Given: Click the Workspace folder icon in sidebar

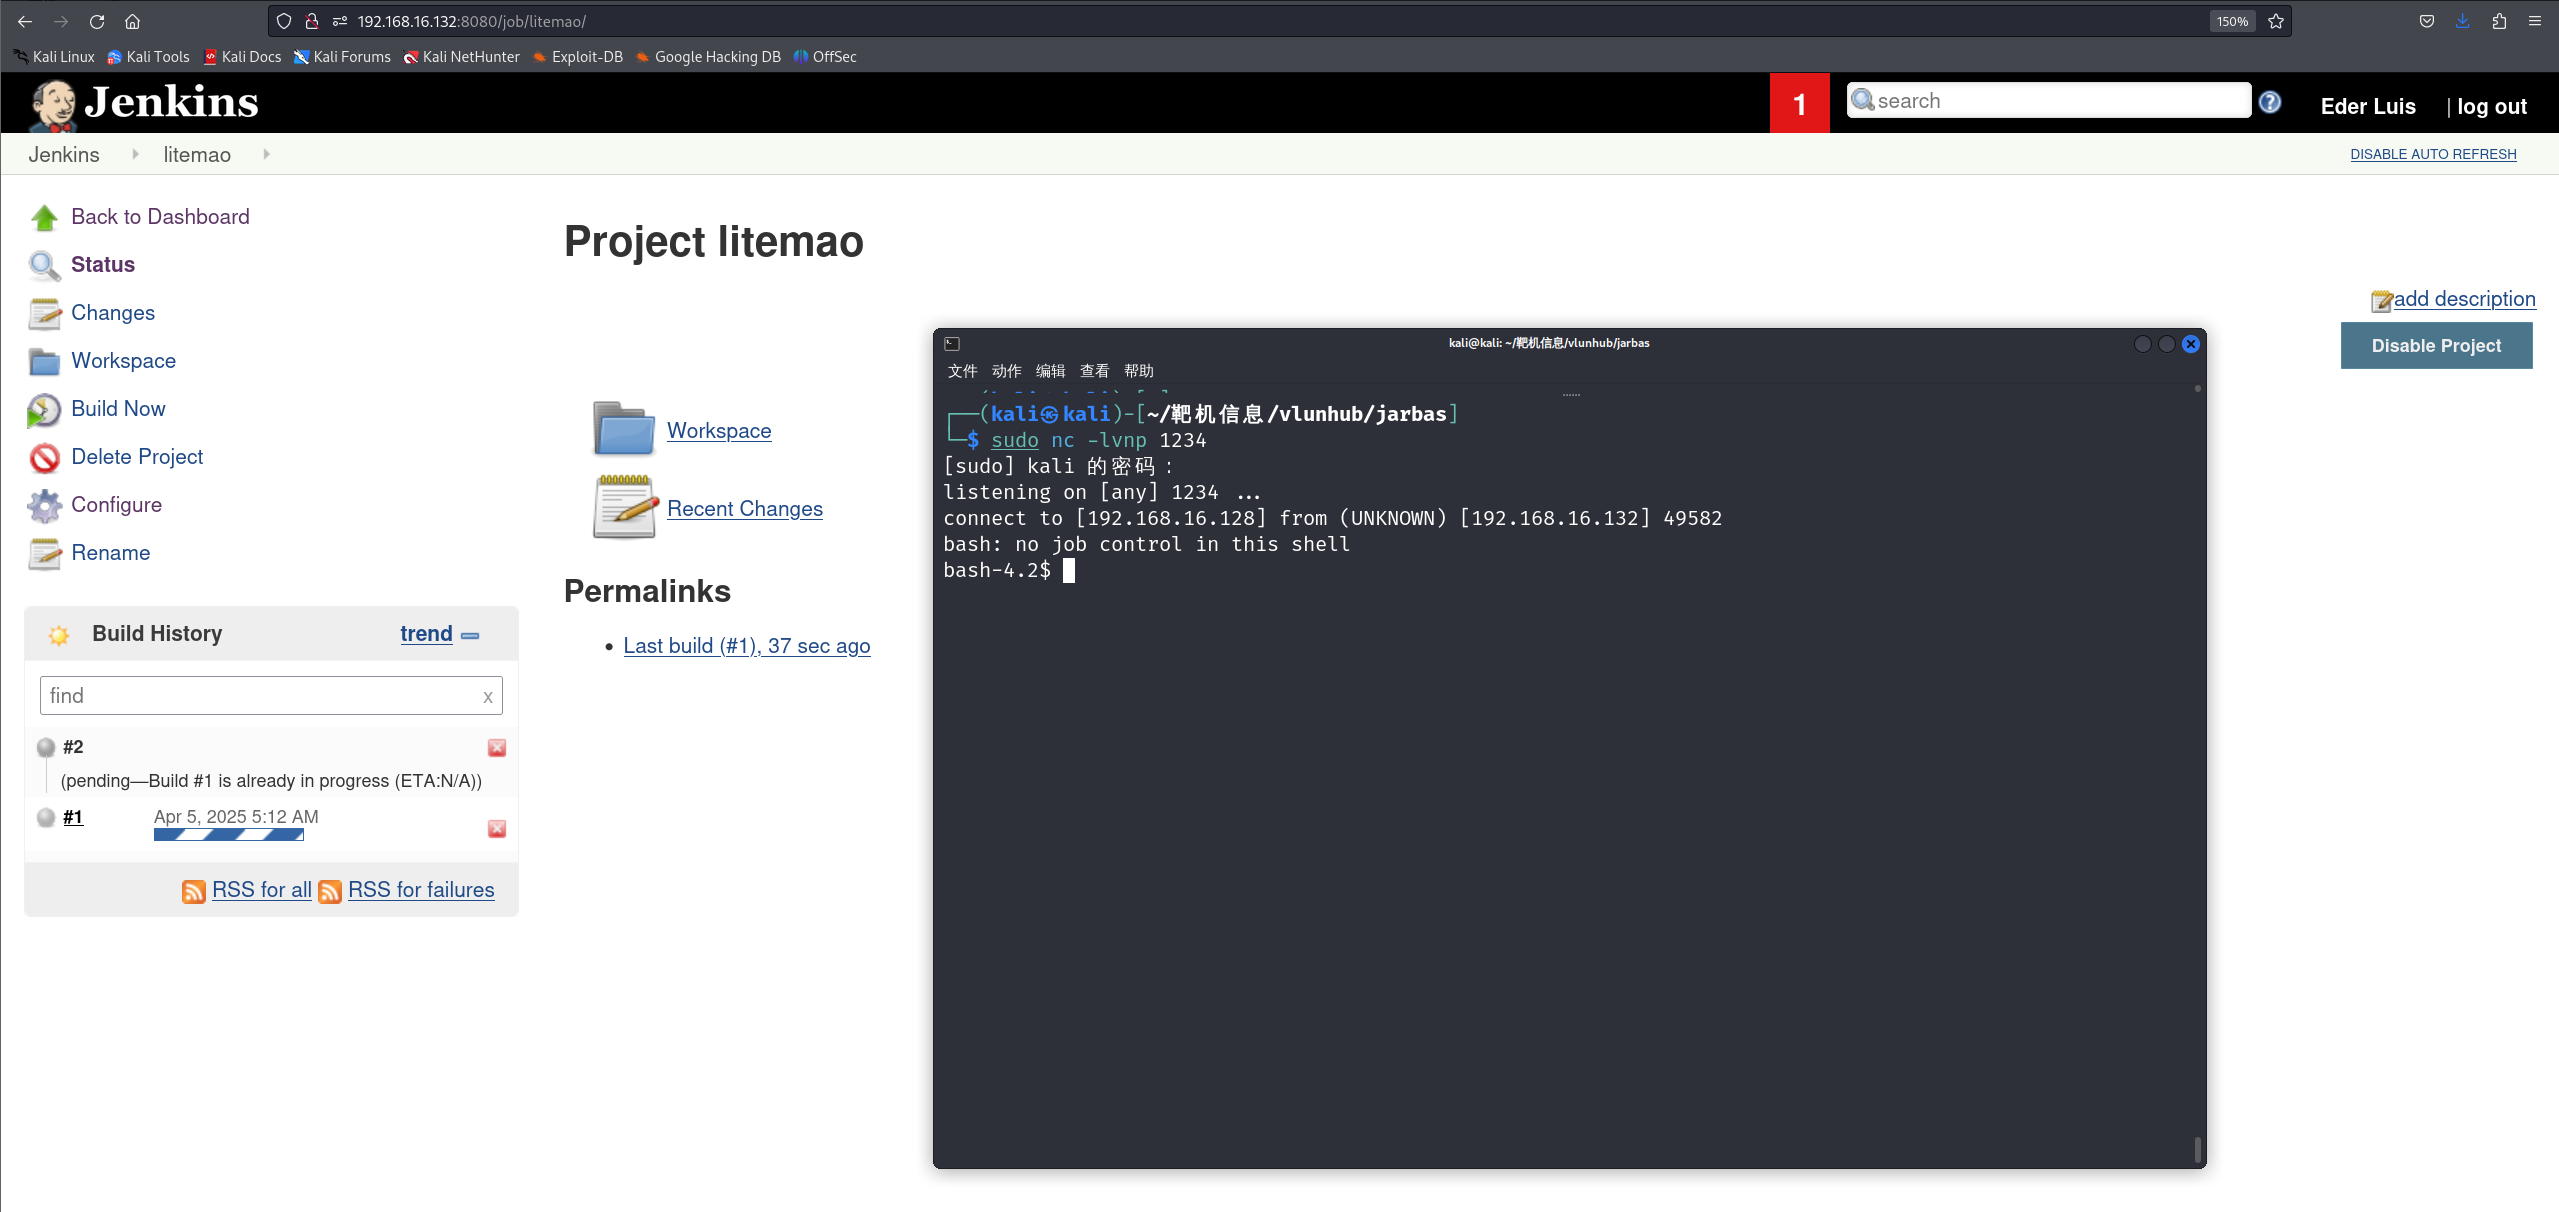Looking at the screenshot, I should pos(44,362).
